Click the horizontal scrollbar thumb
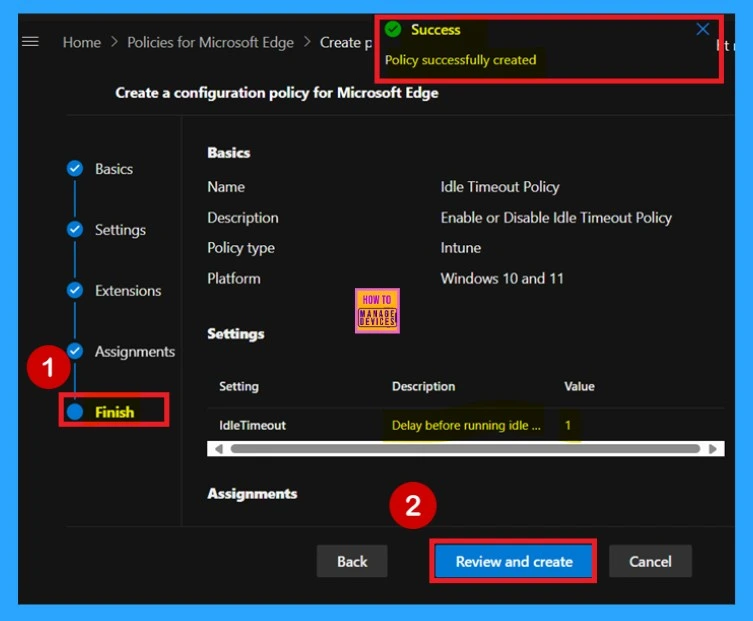Screen dimensions: 753x621 (465, 449)
